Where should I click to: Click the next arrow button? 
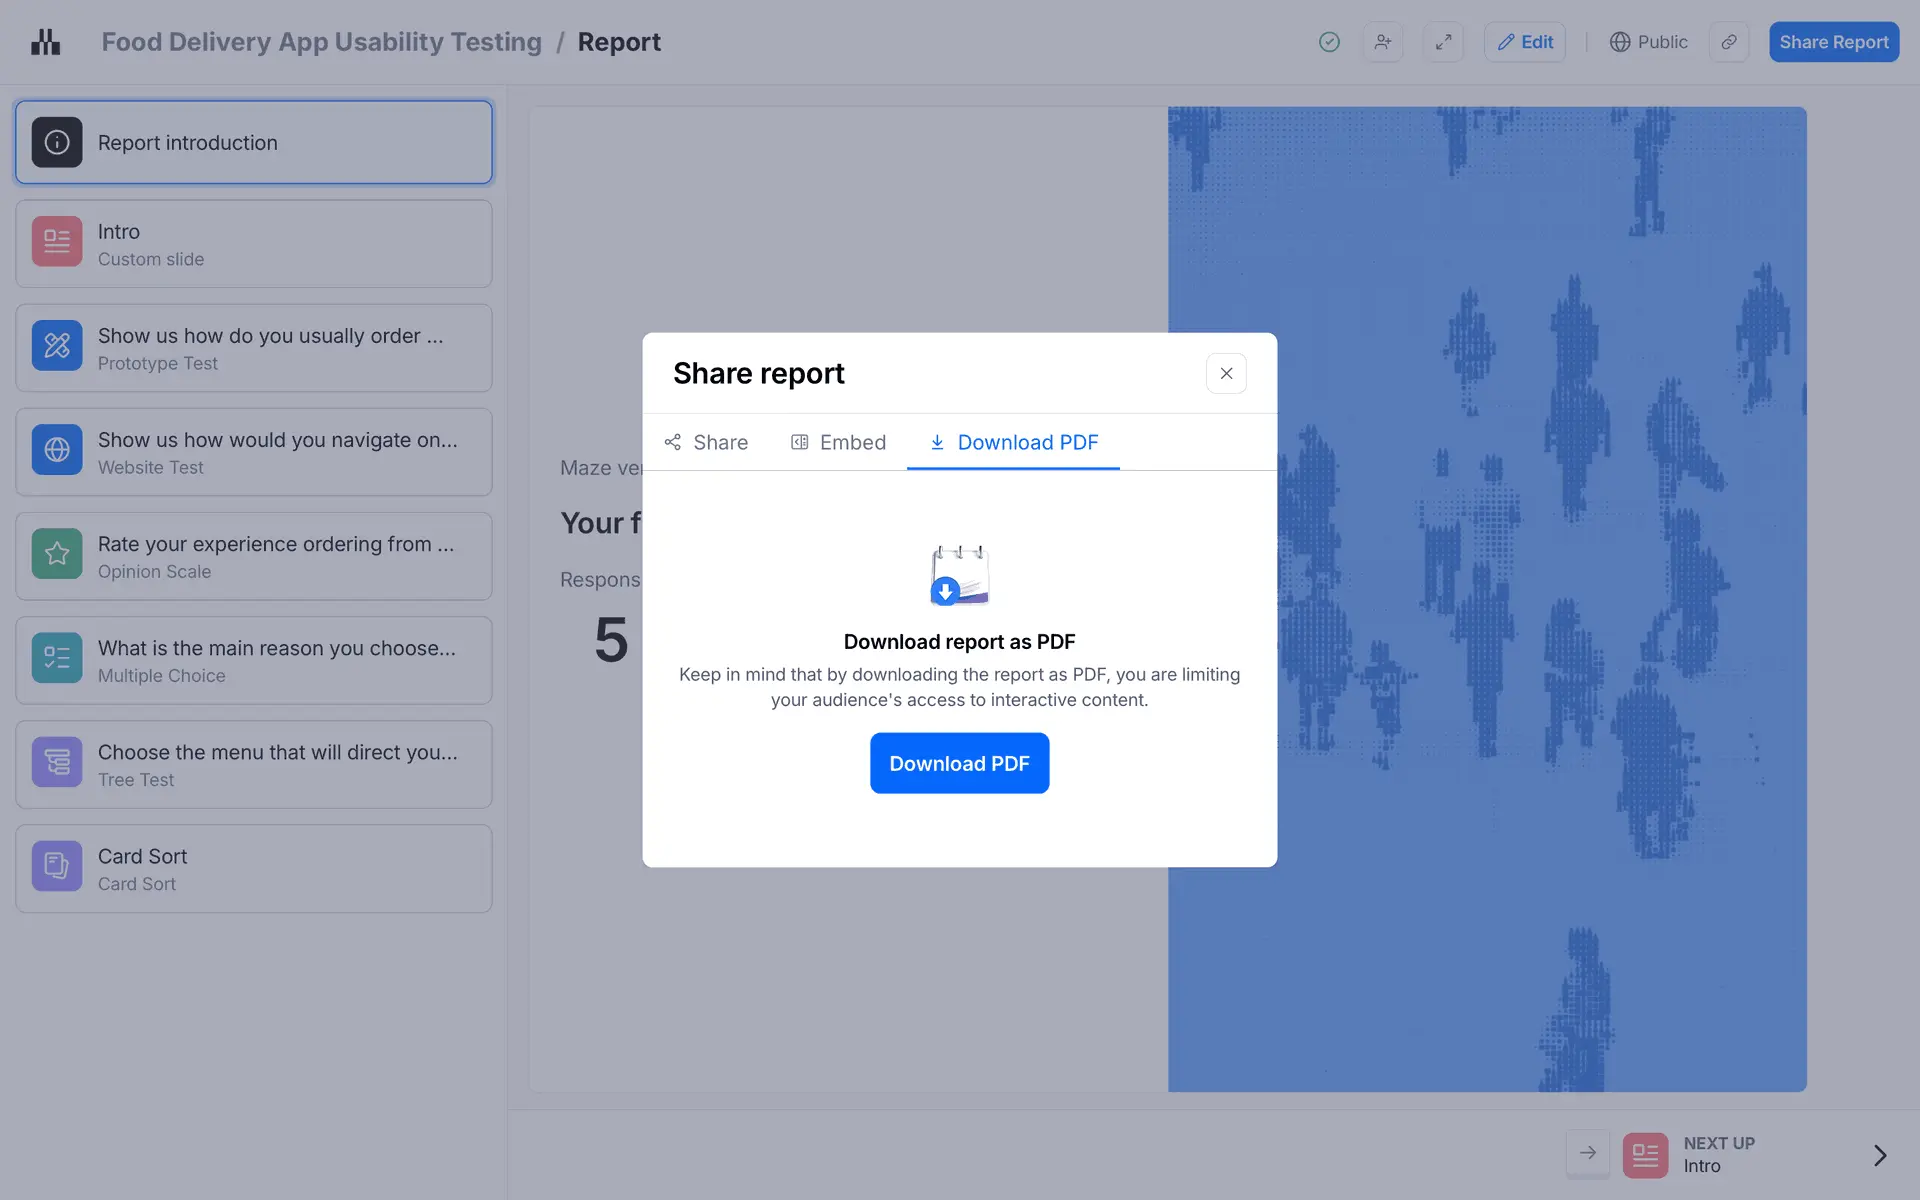click(1587, 1154)
